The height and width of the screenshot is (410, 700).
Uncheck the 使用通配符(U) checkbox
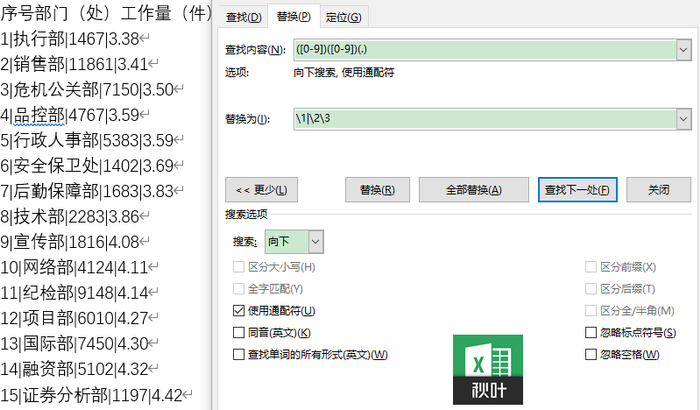(239, 310)
